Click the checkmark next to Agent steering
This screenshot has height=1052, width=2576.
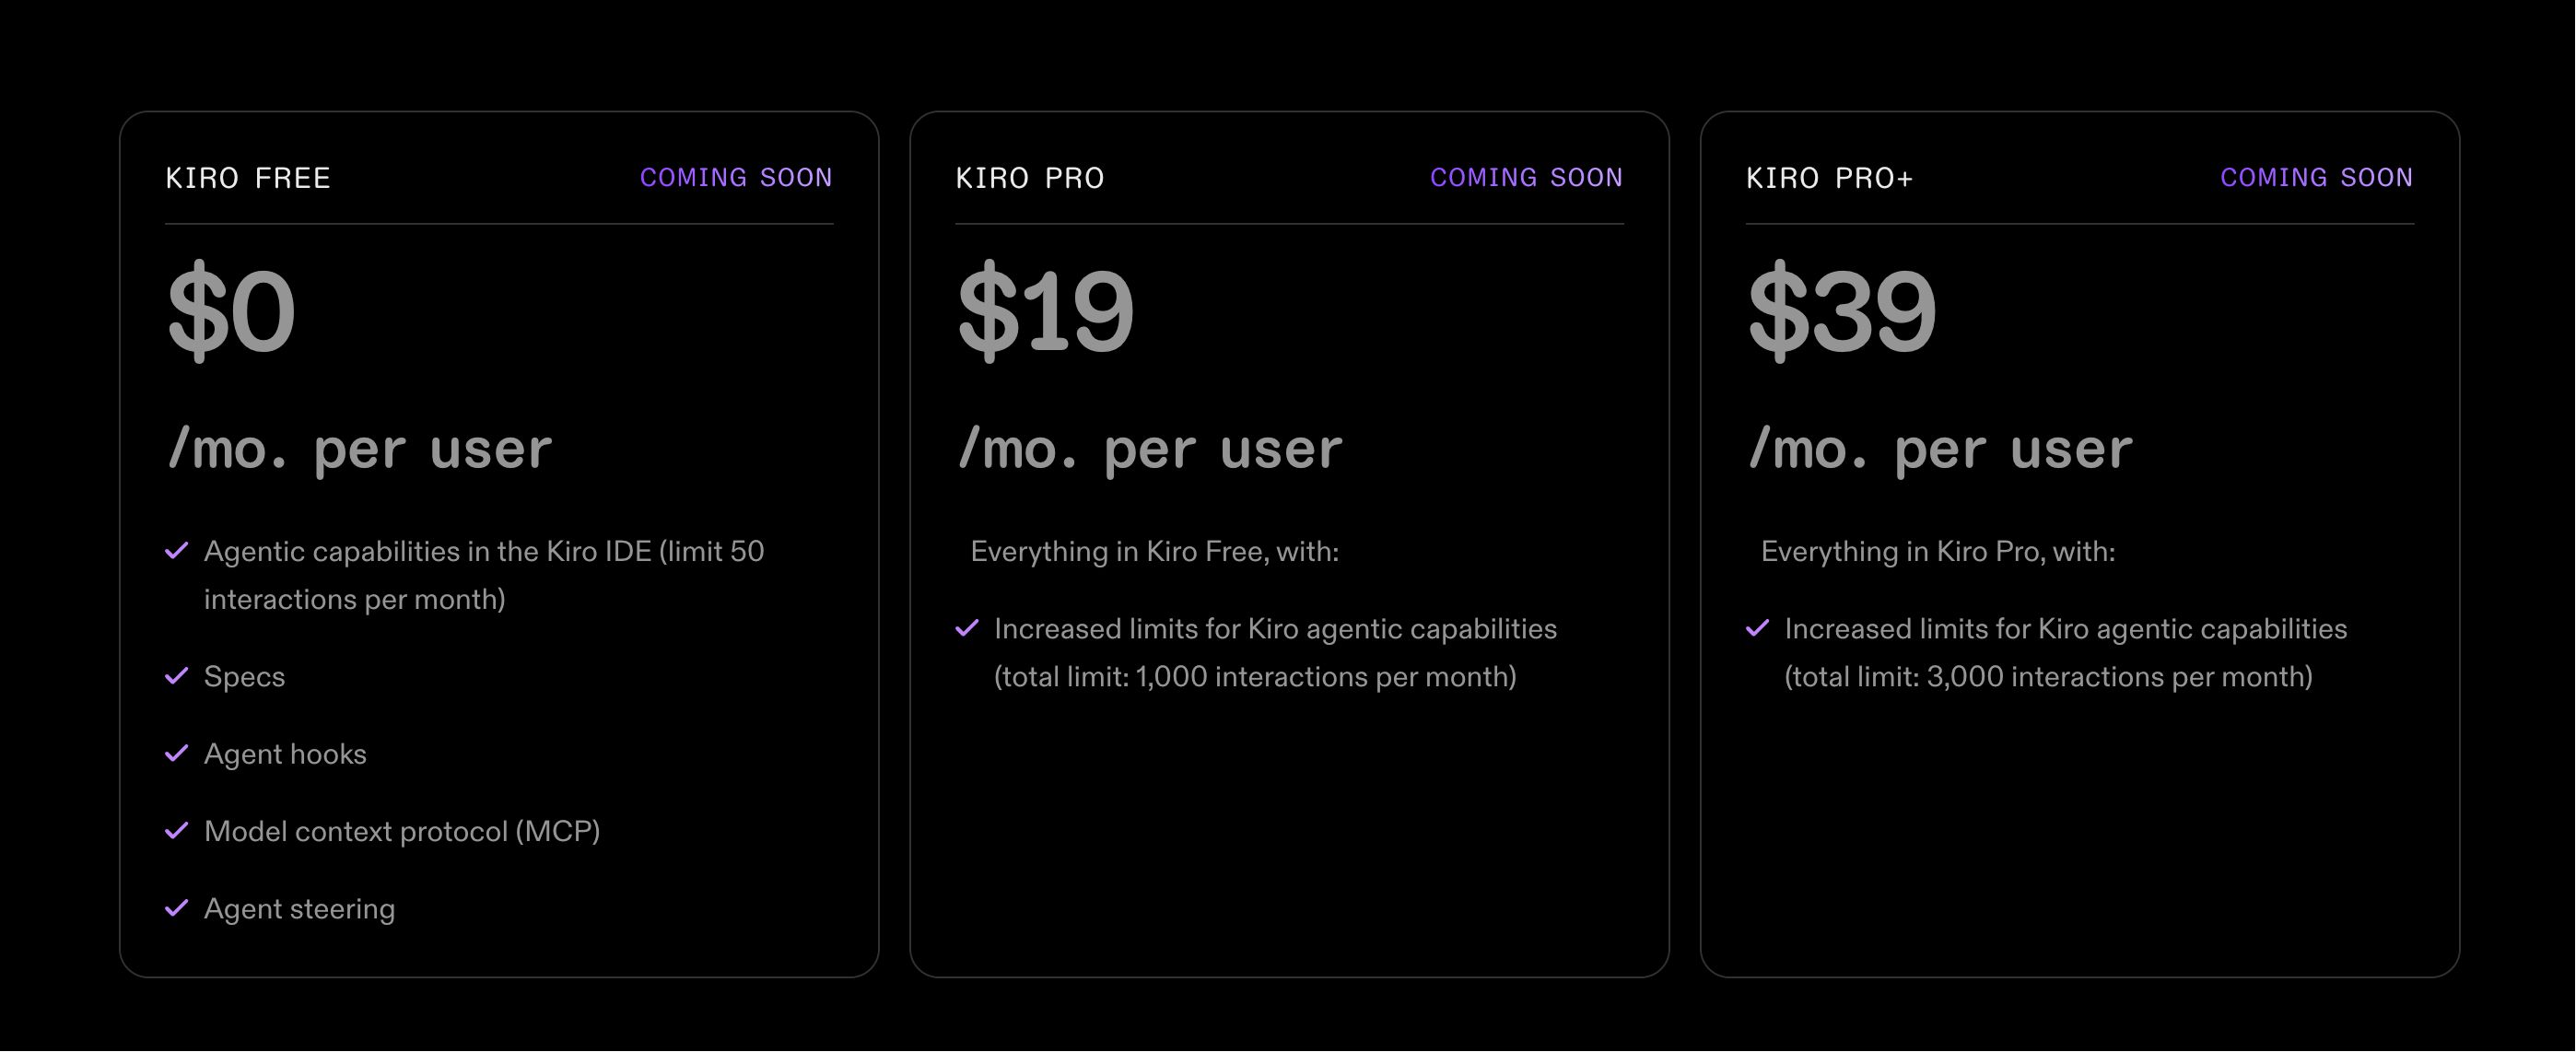click(177, 908)
